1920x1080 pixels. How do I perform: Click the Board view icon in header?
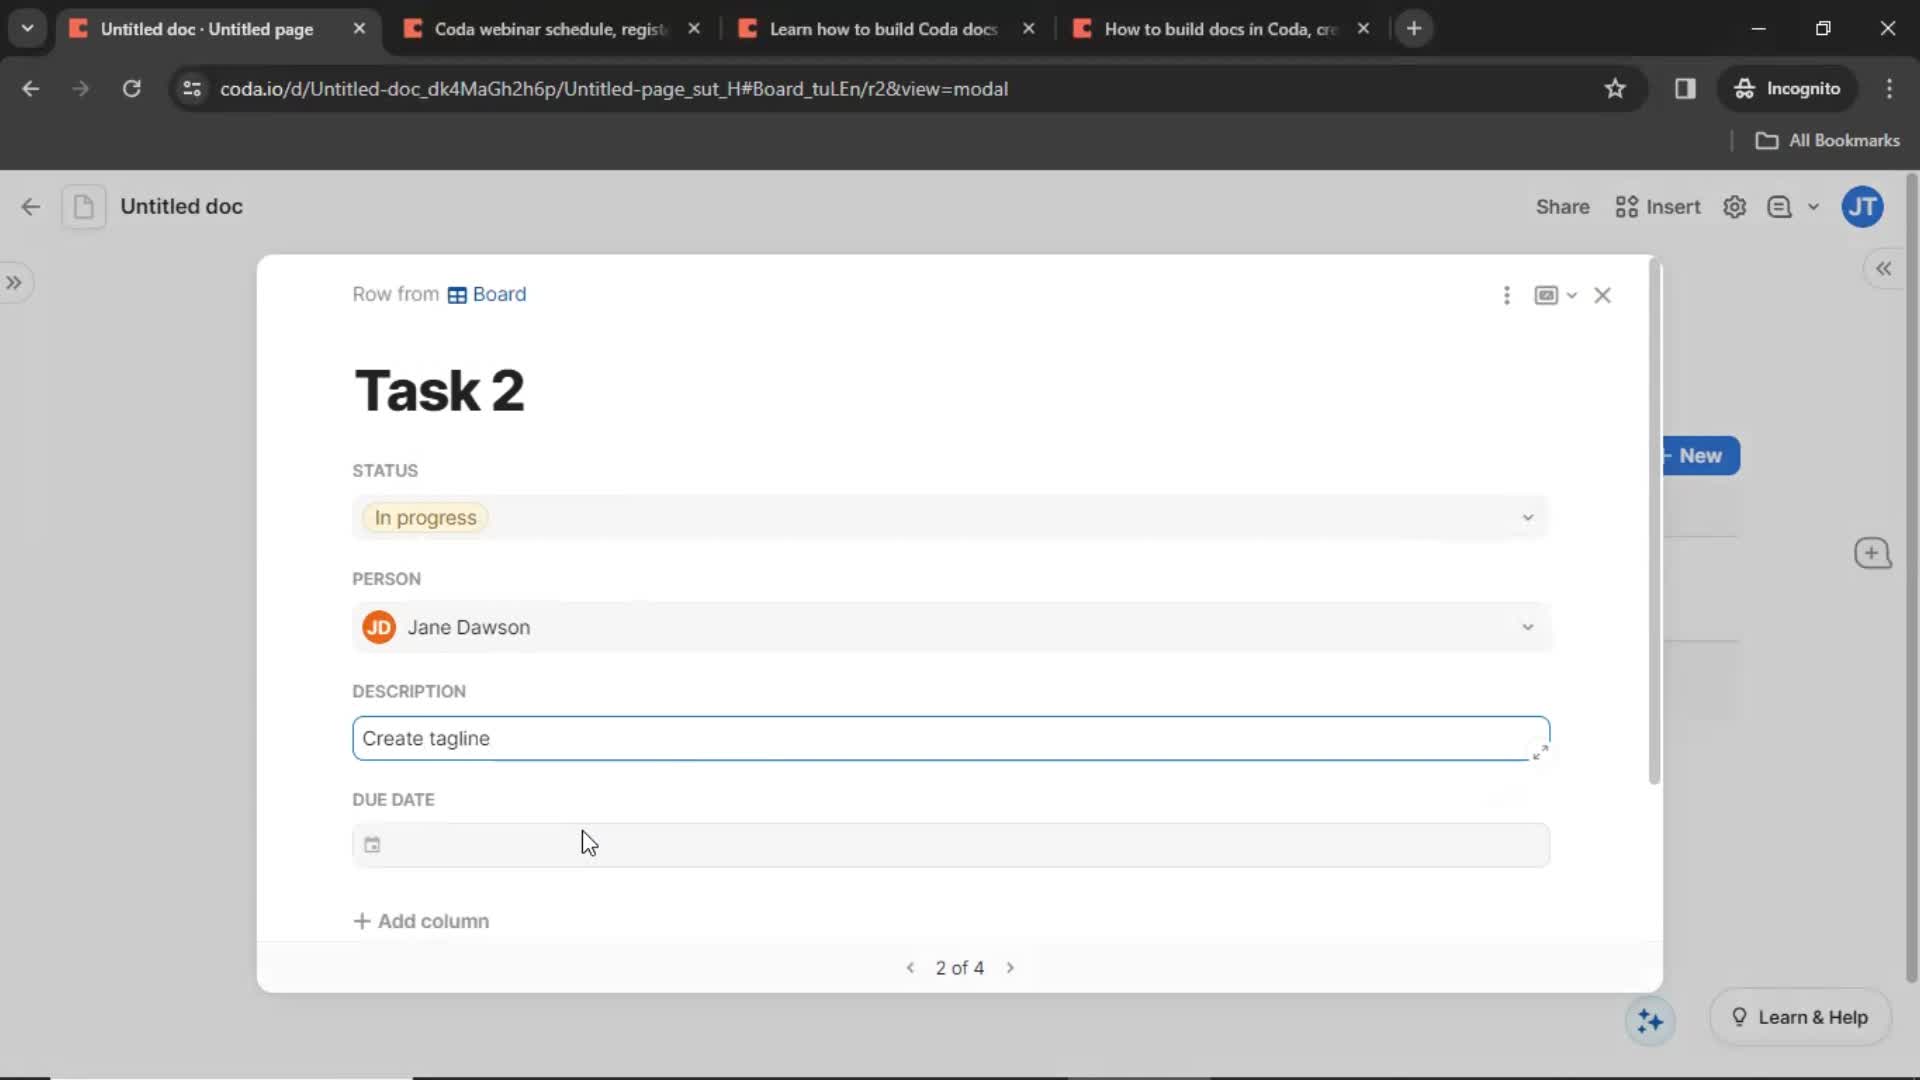tap(456, 294)
